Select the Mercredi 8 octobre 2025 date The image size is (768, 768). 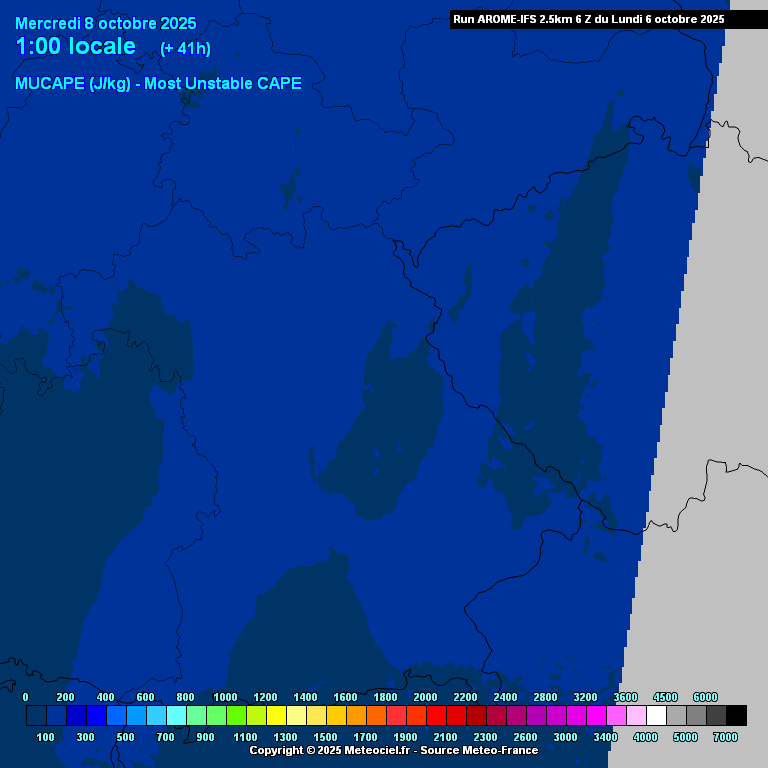[106, 23]
